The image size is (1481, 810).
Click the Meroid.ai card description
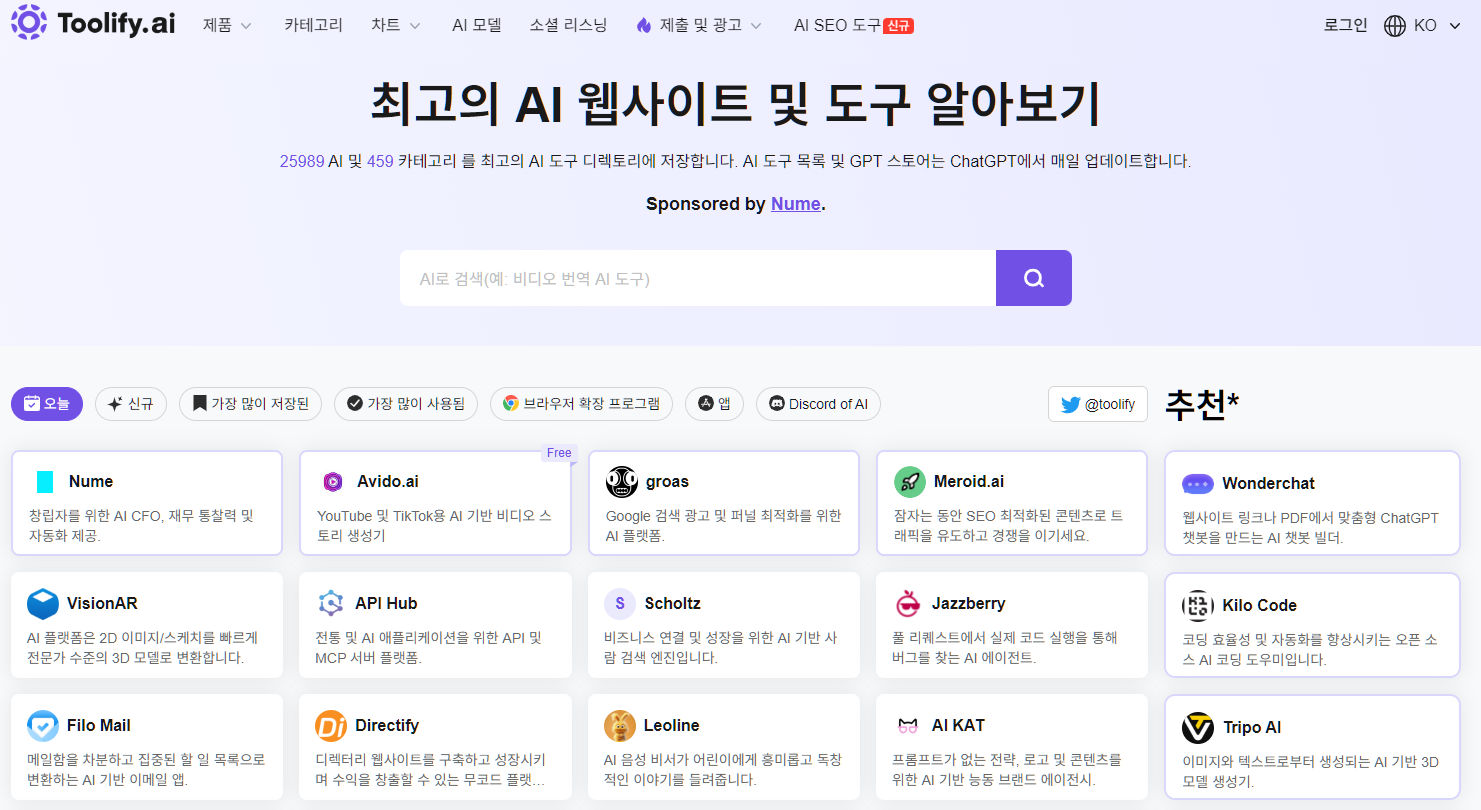point(1008,526)
